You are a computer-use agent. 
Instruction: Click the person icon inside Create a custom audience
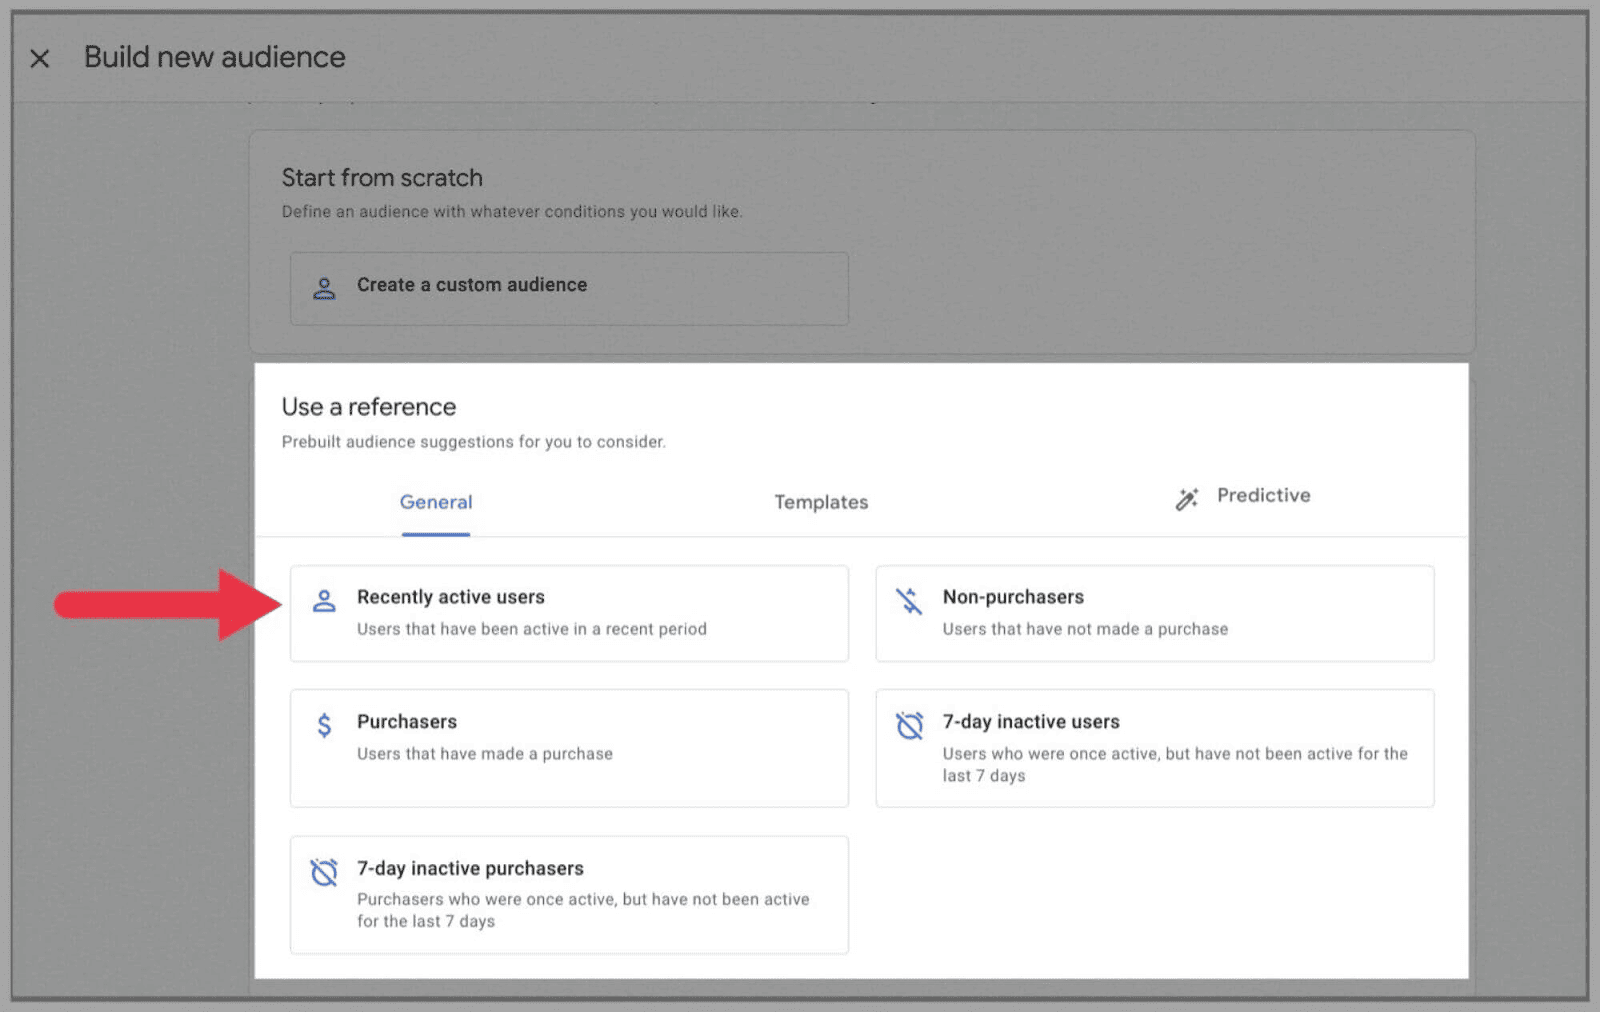(324, 288)
